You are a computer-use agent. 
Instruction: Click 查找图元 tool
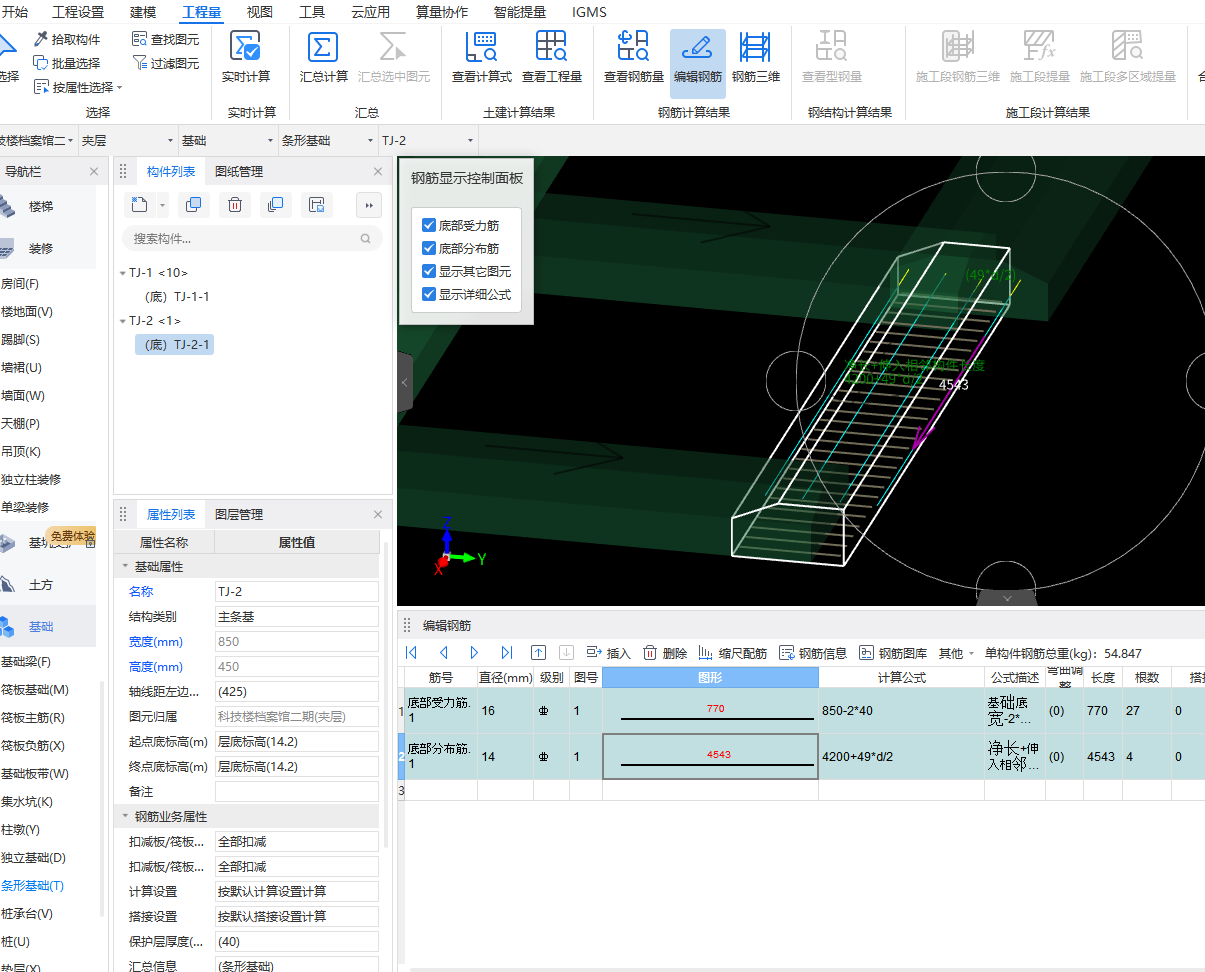point(165,39)
